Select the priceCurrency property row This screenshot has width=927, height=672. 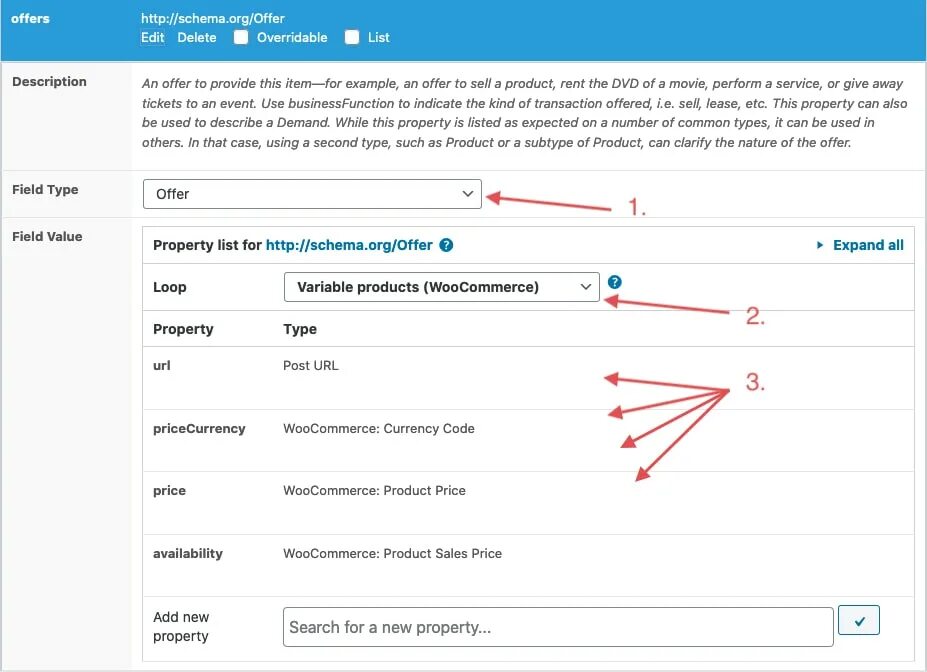tap(199, 429)
